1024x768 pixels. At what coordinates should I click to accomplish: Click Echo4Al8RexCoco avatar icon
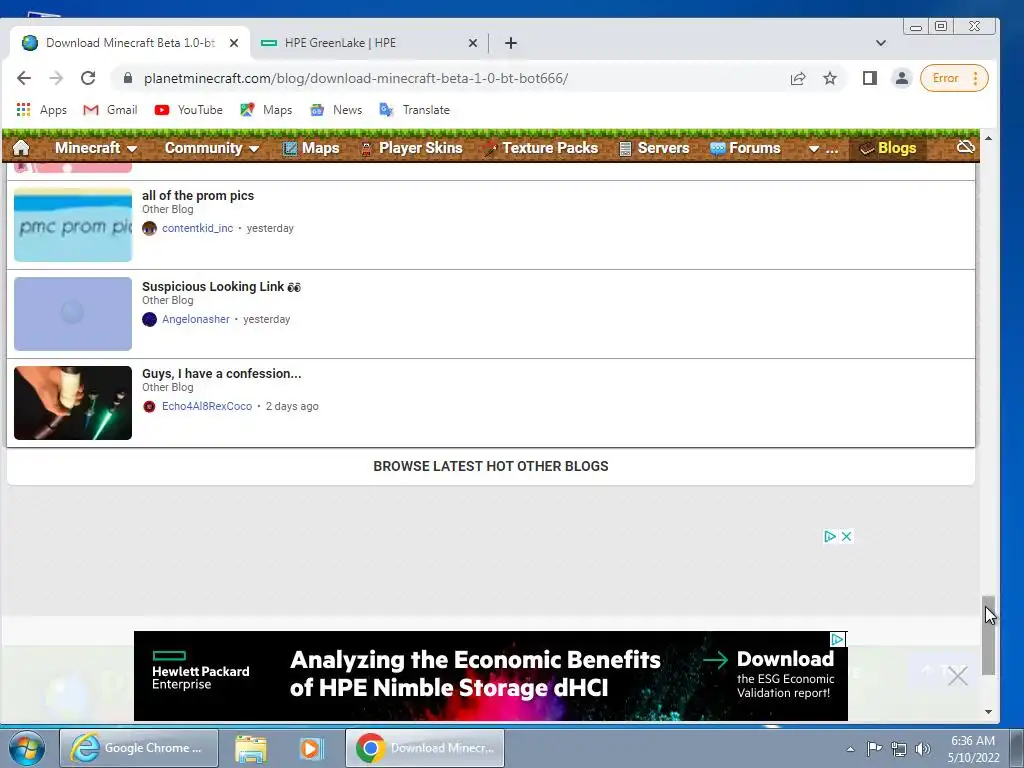tap(150, 406)
